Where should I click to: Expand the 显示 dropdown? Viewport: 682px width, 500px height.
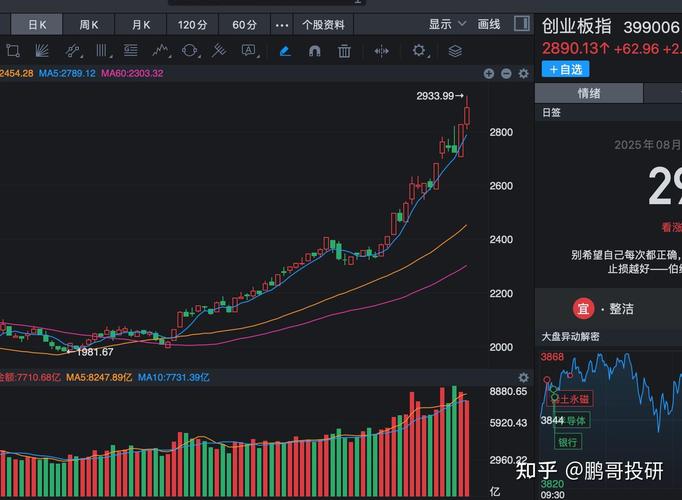point(446,24)
